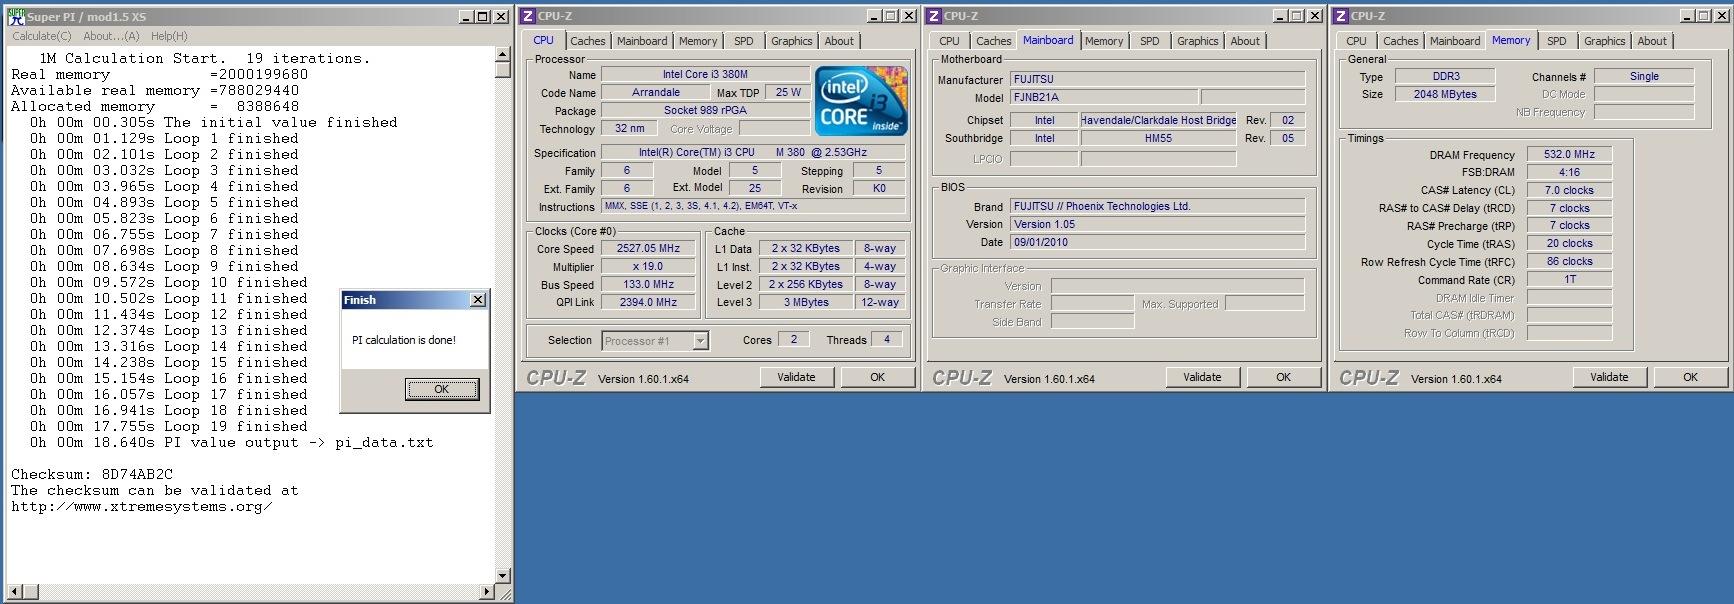
Task: Click the Checksum: 8D74AB2C line
Action: [92, 475]
